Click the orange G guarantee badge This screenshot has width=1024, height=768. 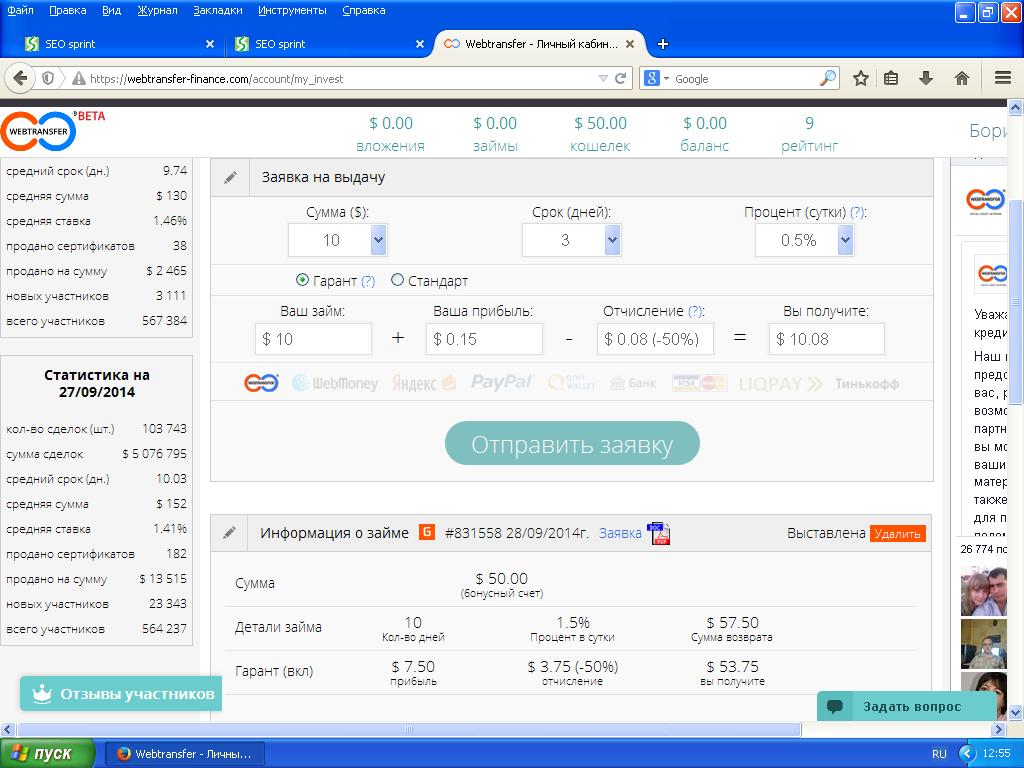[x=426, y=532]
